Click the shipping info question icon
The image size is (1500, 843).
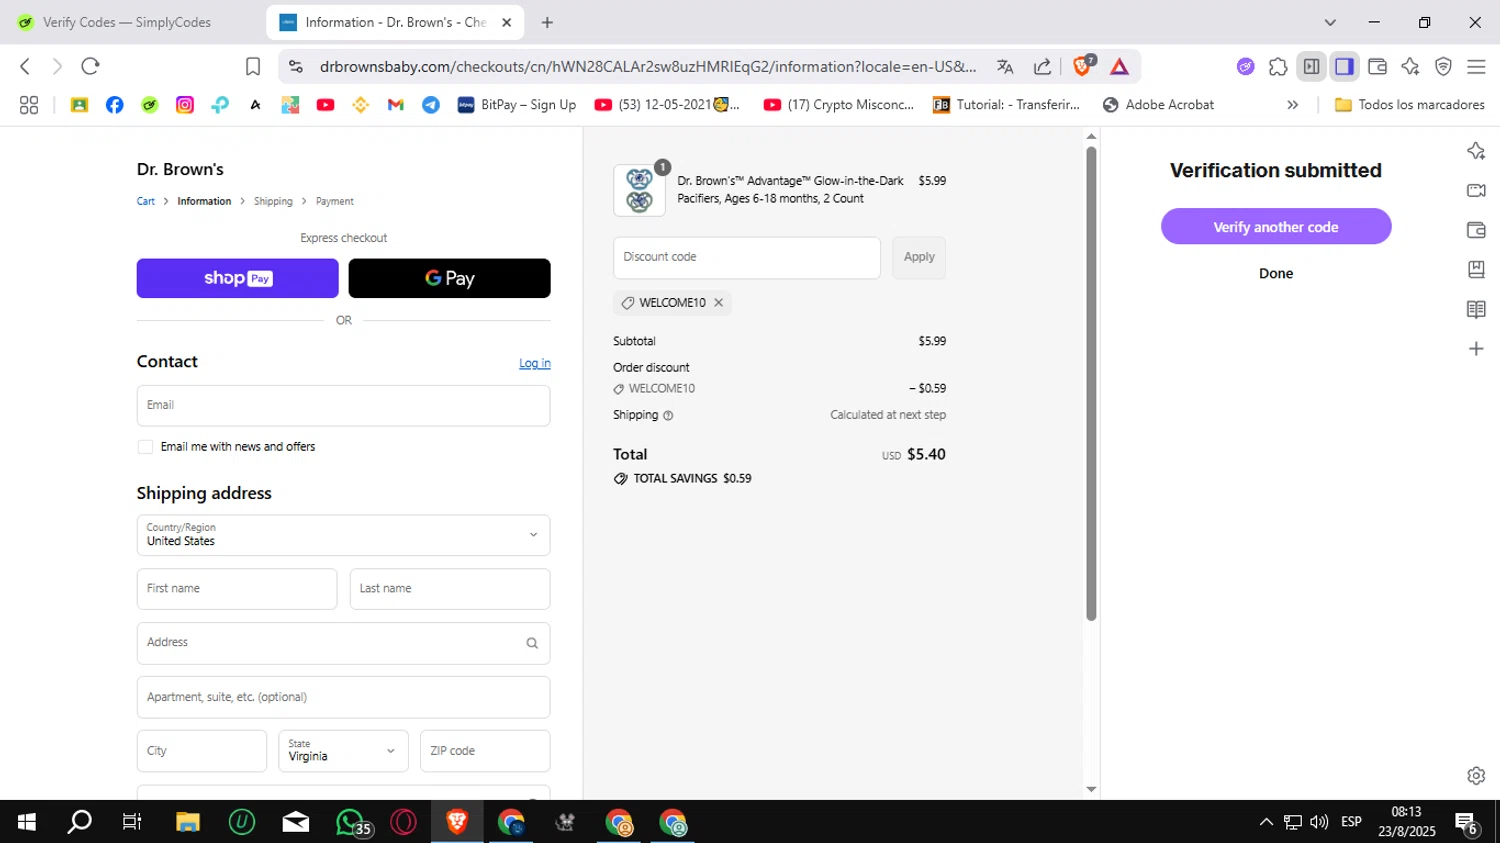(x=668, y=415)
